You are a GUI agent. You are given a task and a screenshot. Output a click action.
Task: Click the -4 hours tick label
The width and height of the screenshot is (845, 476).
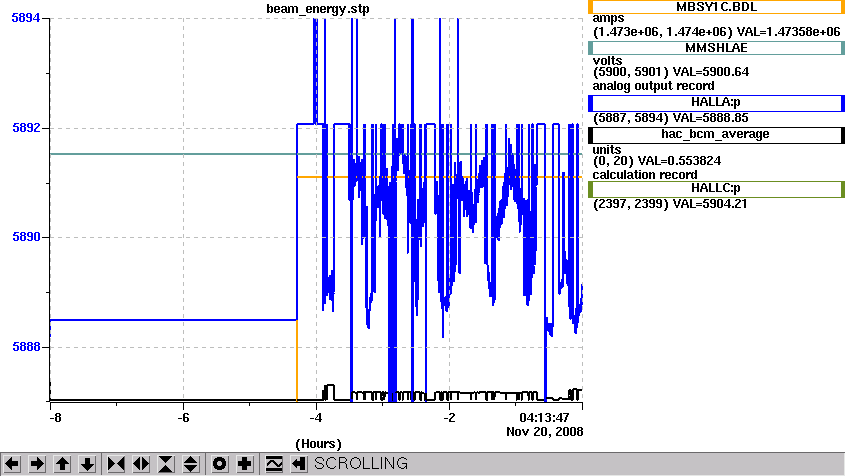coord(316,418)
